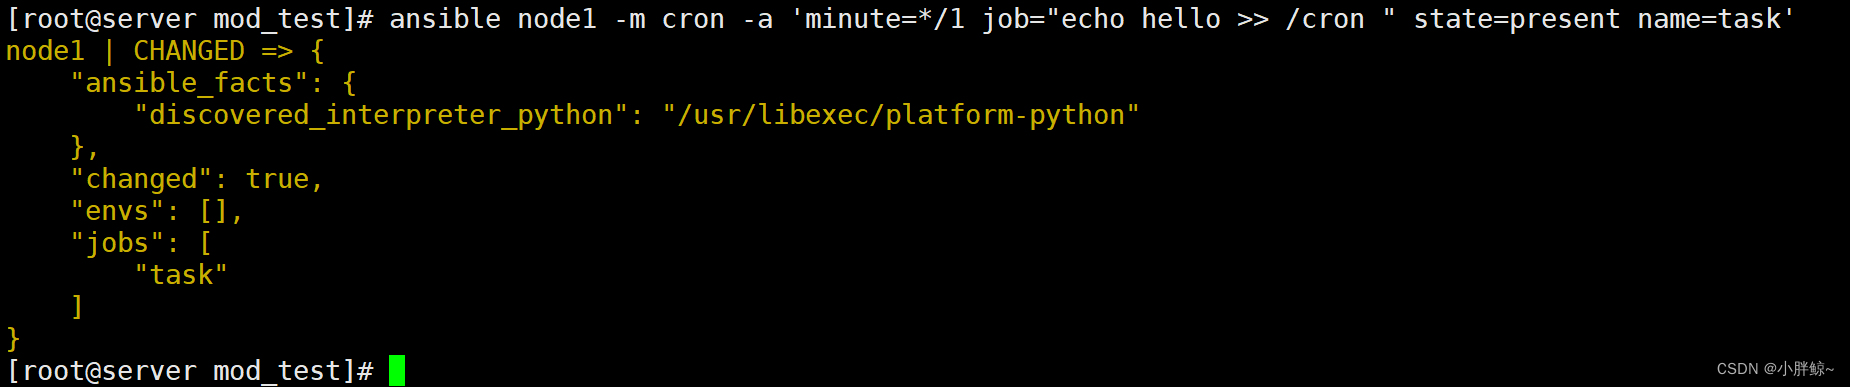The height and width of the screenshot is (387, 1850).
Task: Click the 'state=present' argument
Action: pyautogui.click(x=1517, y=19)
